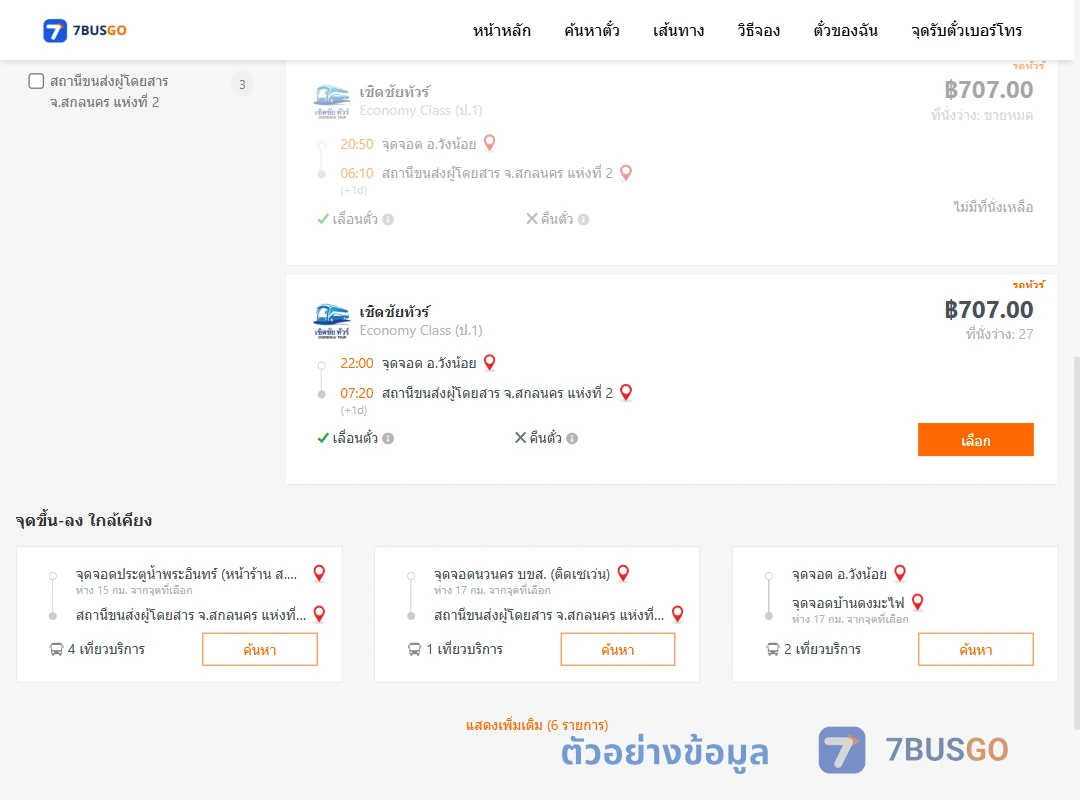Click map pin beside จุดจอดบ้านดงมะไฟ
The width and height of the screenshot is (1080, 800).
(917, 602)
